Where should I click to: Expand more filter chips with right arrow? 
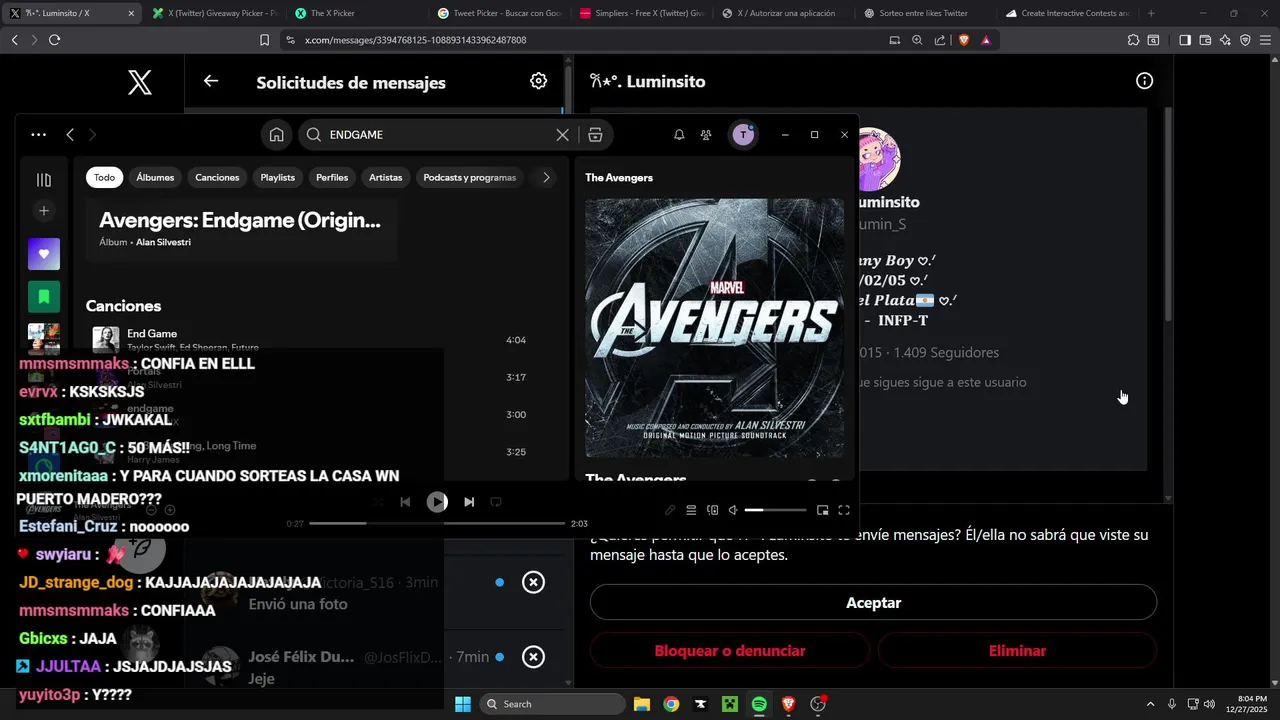pos(546,178)
